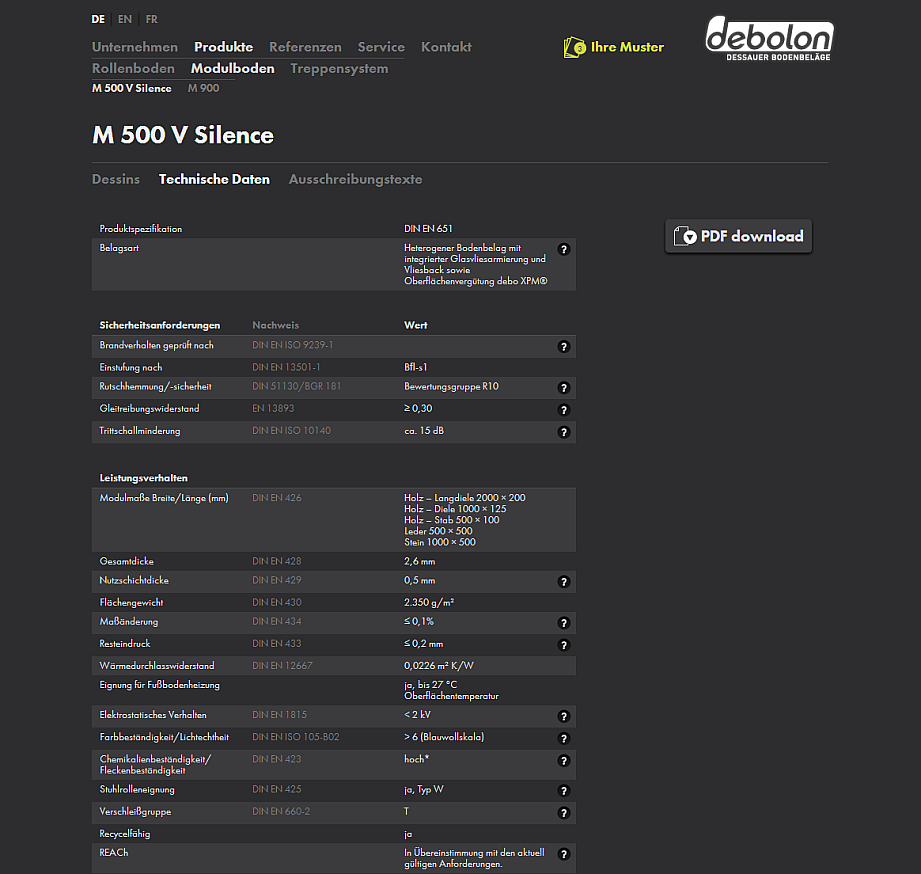Screen dimensions: 921x874
Task: Select Rollenboden submenu item
Action: tap(133, 69)
